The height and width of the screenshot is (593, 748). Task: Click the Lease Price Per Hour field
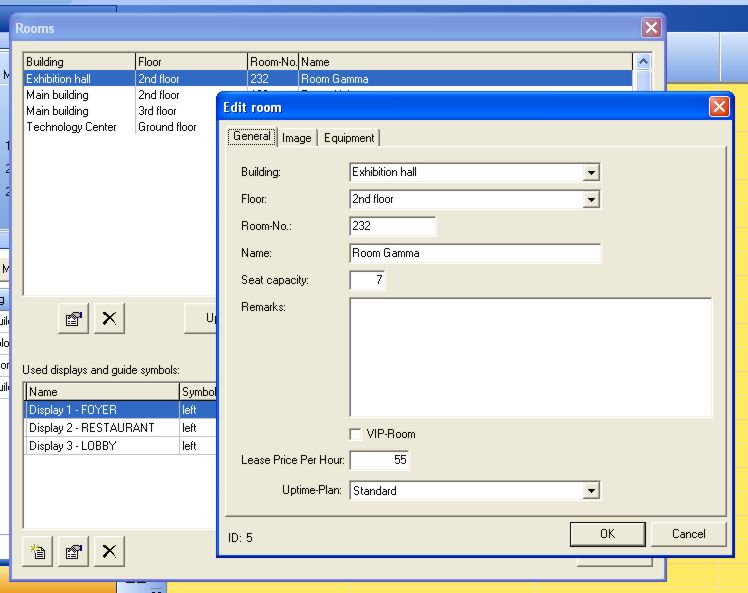click(379, 460)
